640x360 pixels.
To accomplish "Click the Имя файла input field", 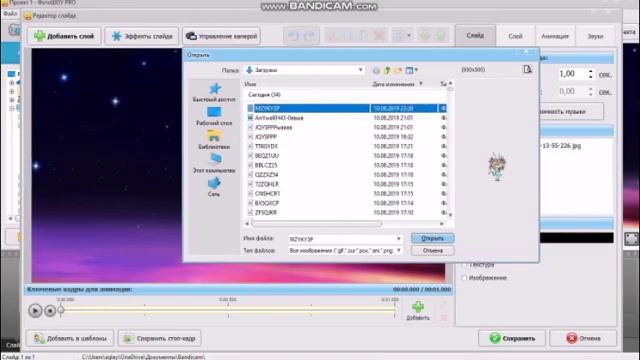I will tap(341, 239).
